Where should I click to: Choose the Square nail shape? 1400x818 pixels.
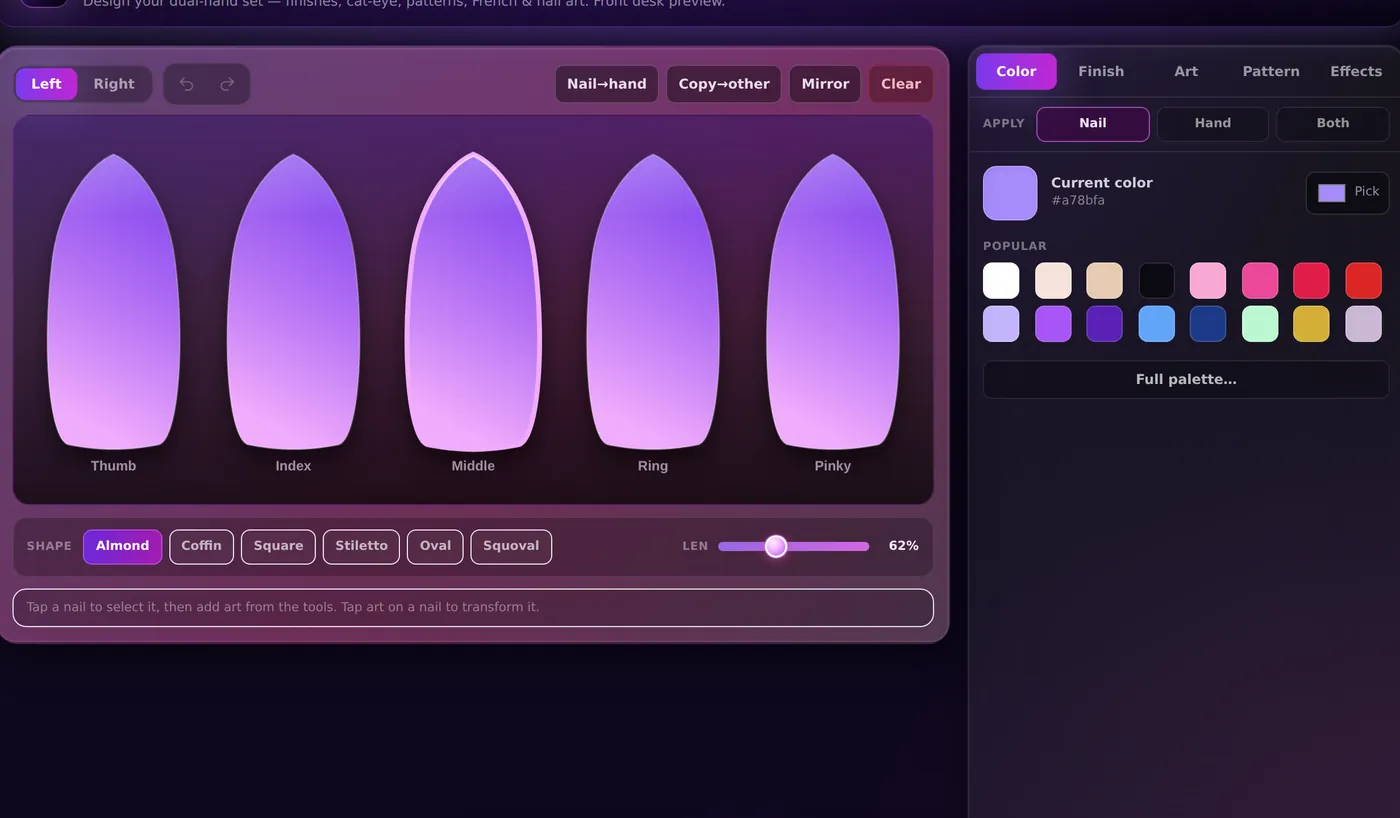point(278,547)
